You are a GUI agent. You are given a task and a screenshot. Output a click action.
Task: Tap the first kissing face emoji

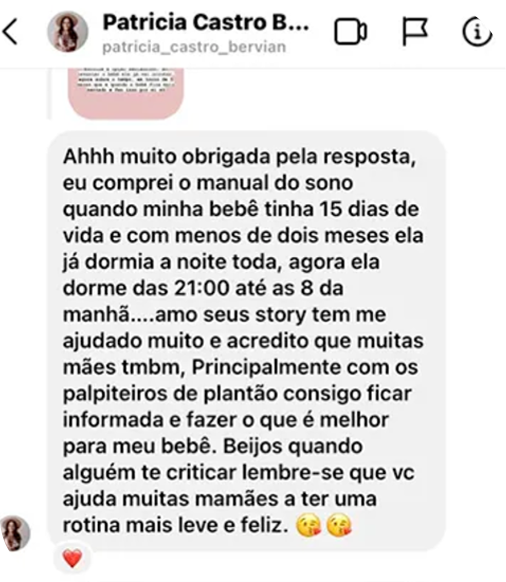[x=308, y=526]
